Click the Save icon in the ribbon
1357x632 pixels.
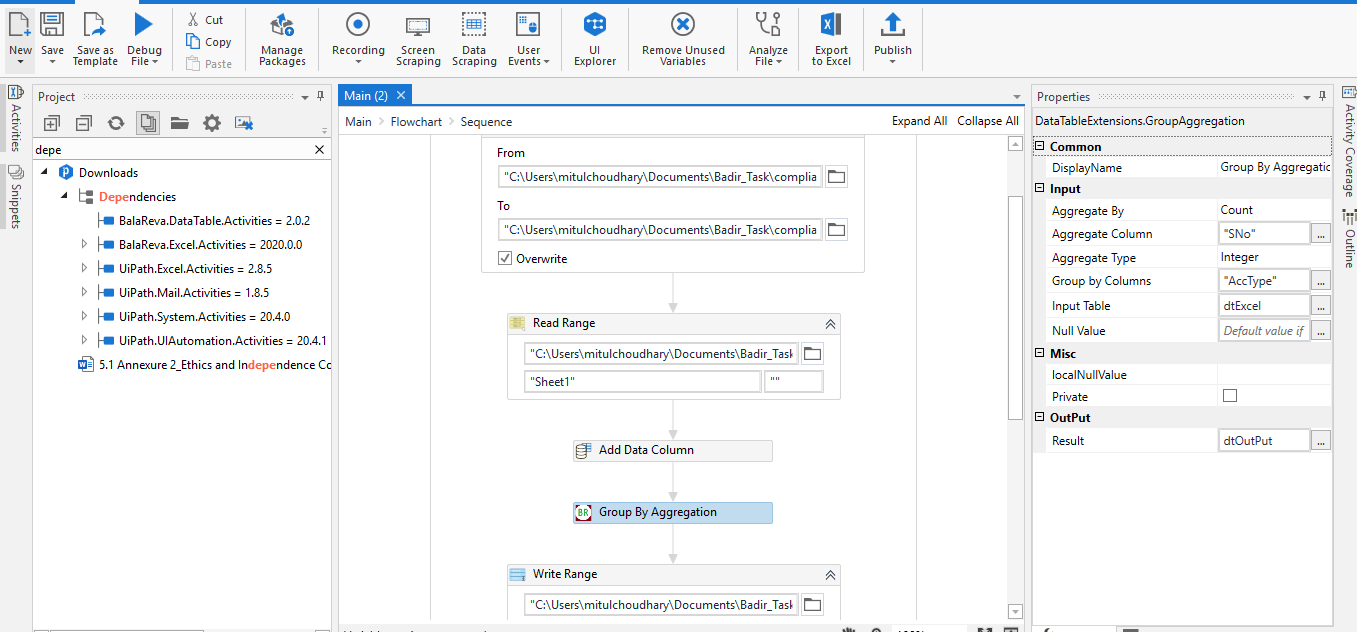point(52,25)
